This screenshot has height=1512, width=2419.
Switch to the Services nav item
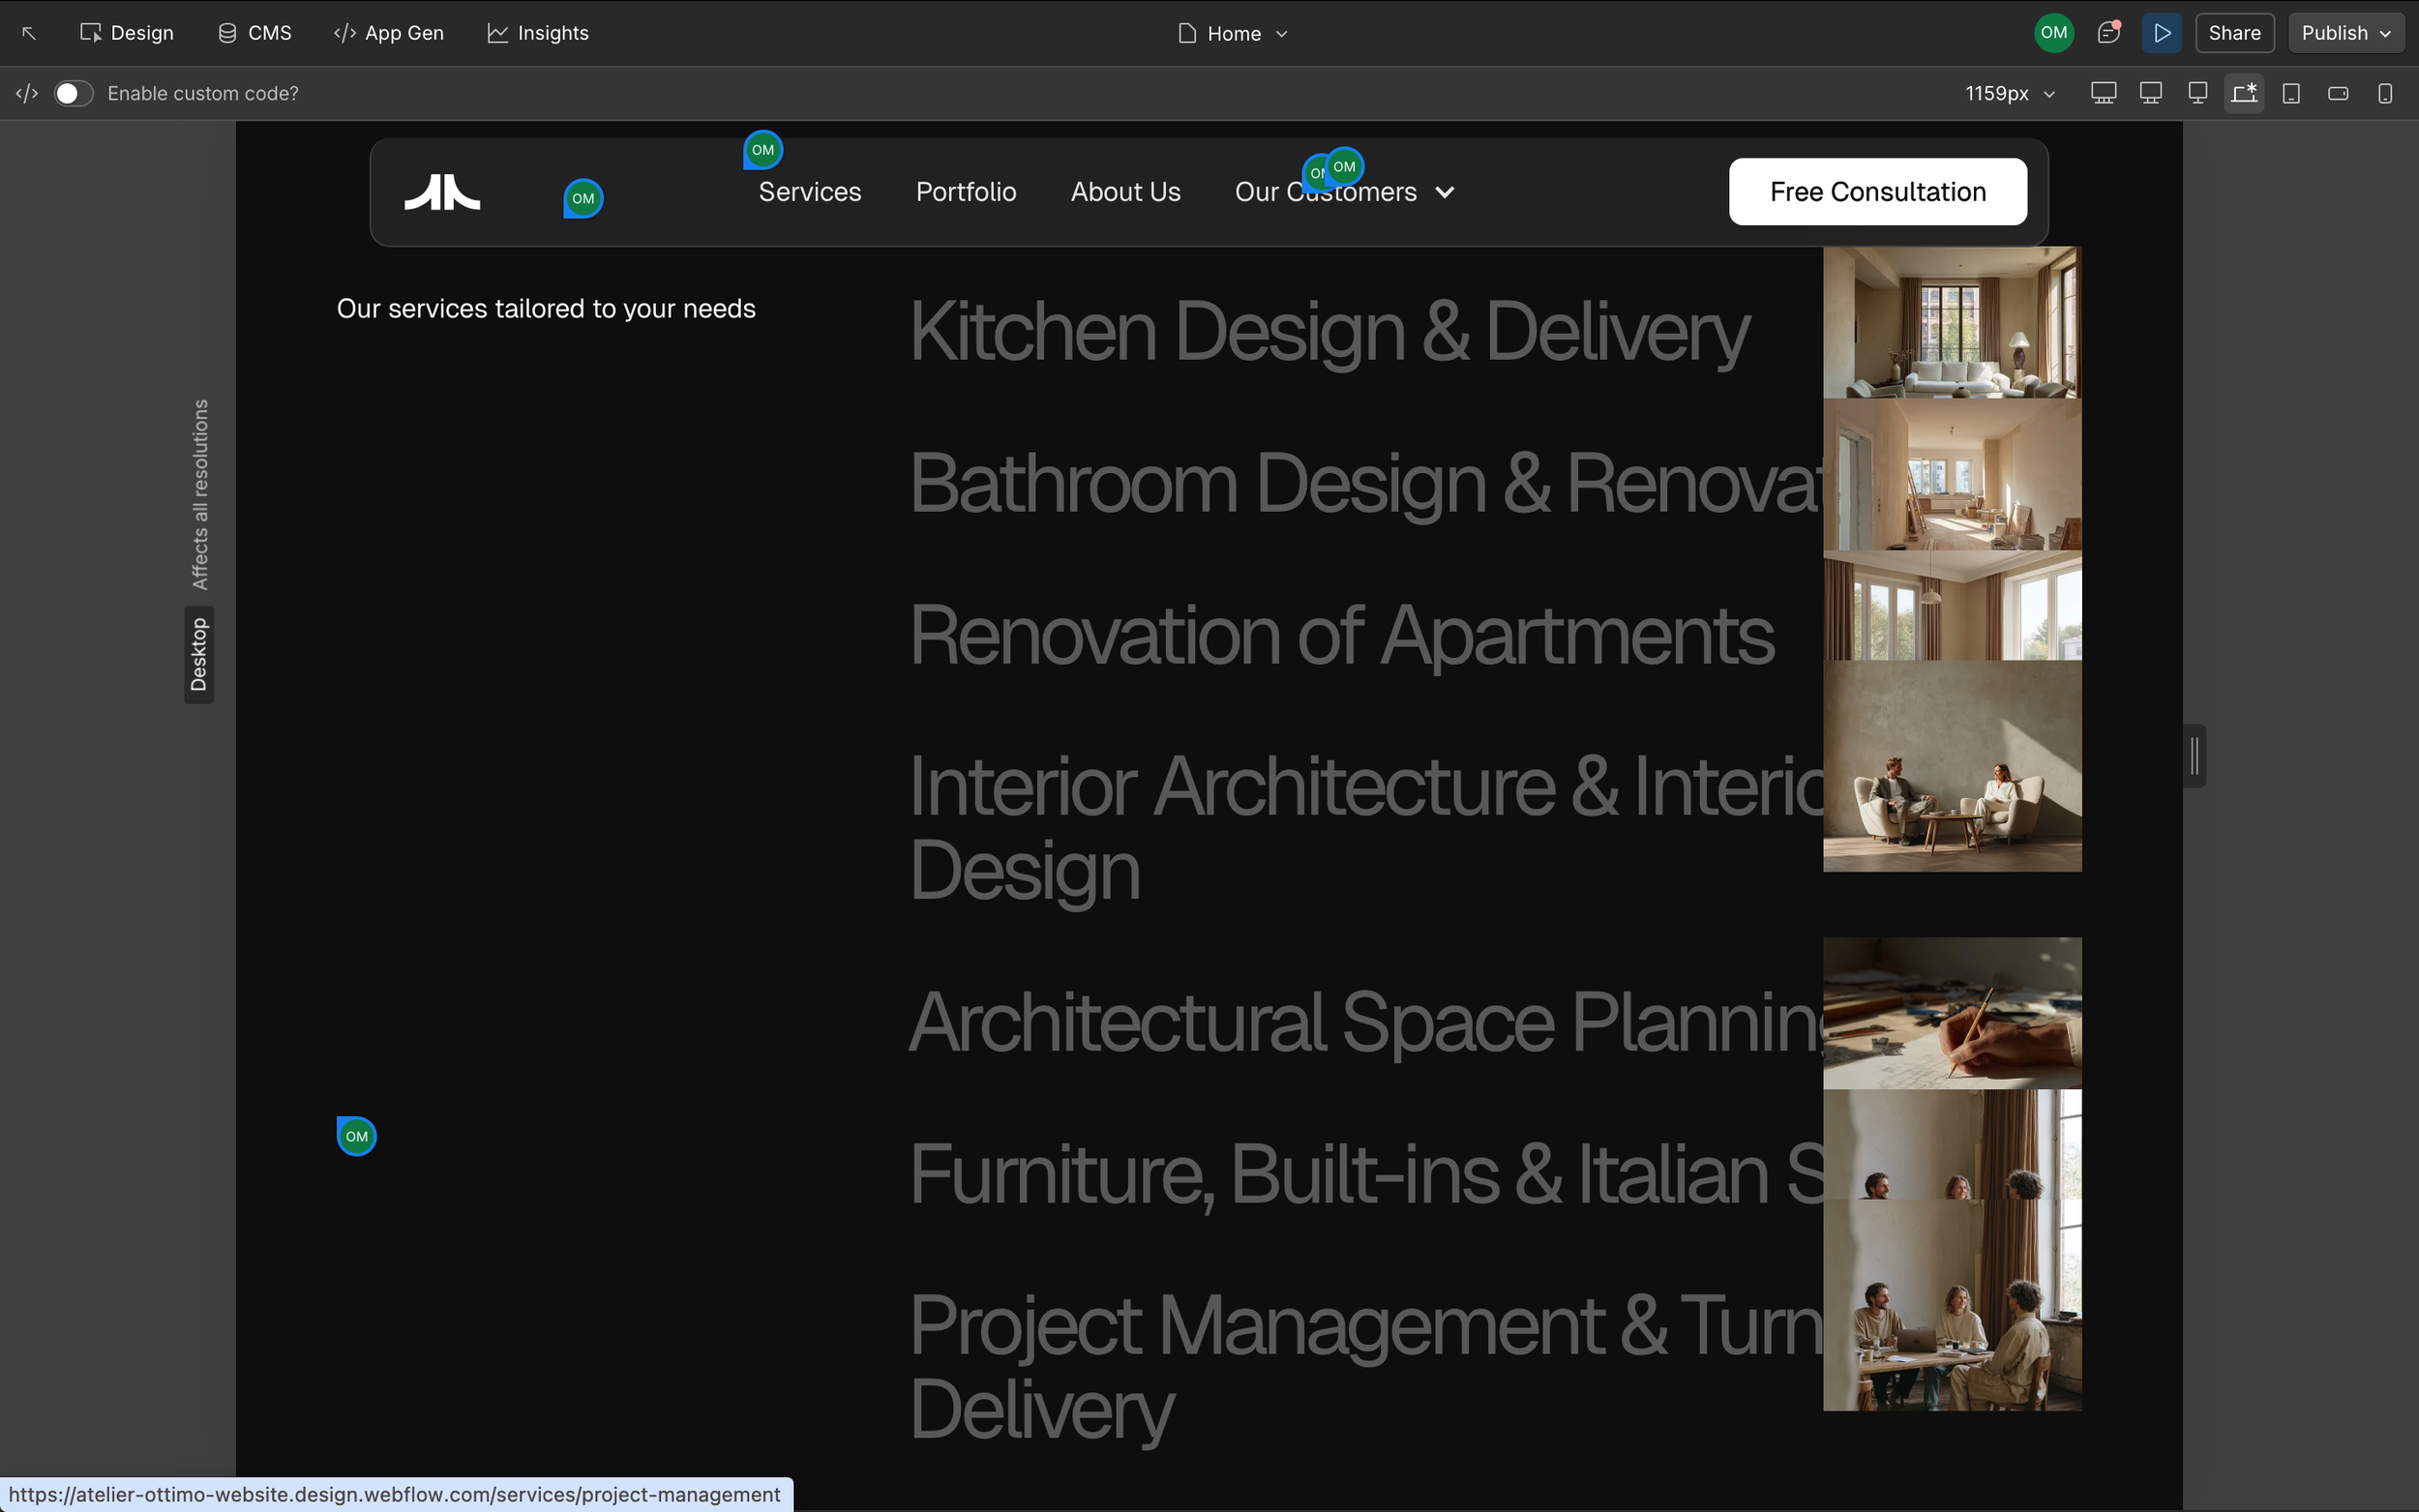point(809,191)
